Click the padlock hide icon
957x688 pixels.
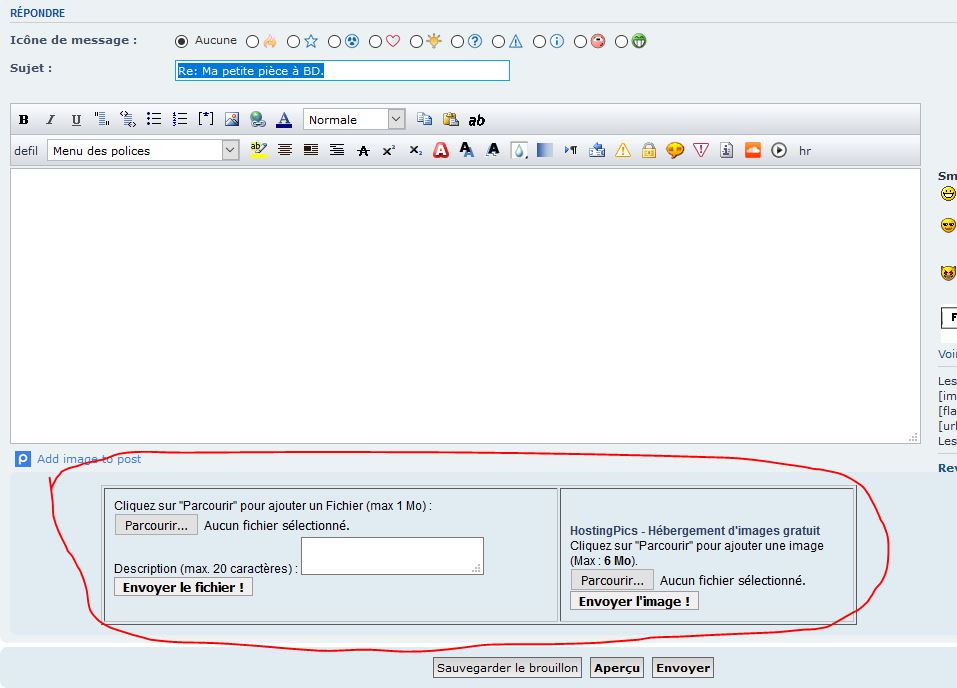click(649, 150)
